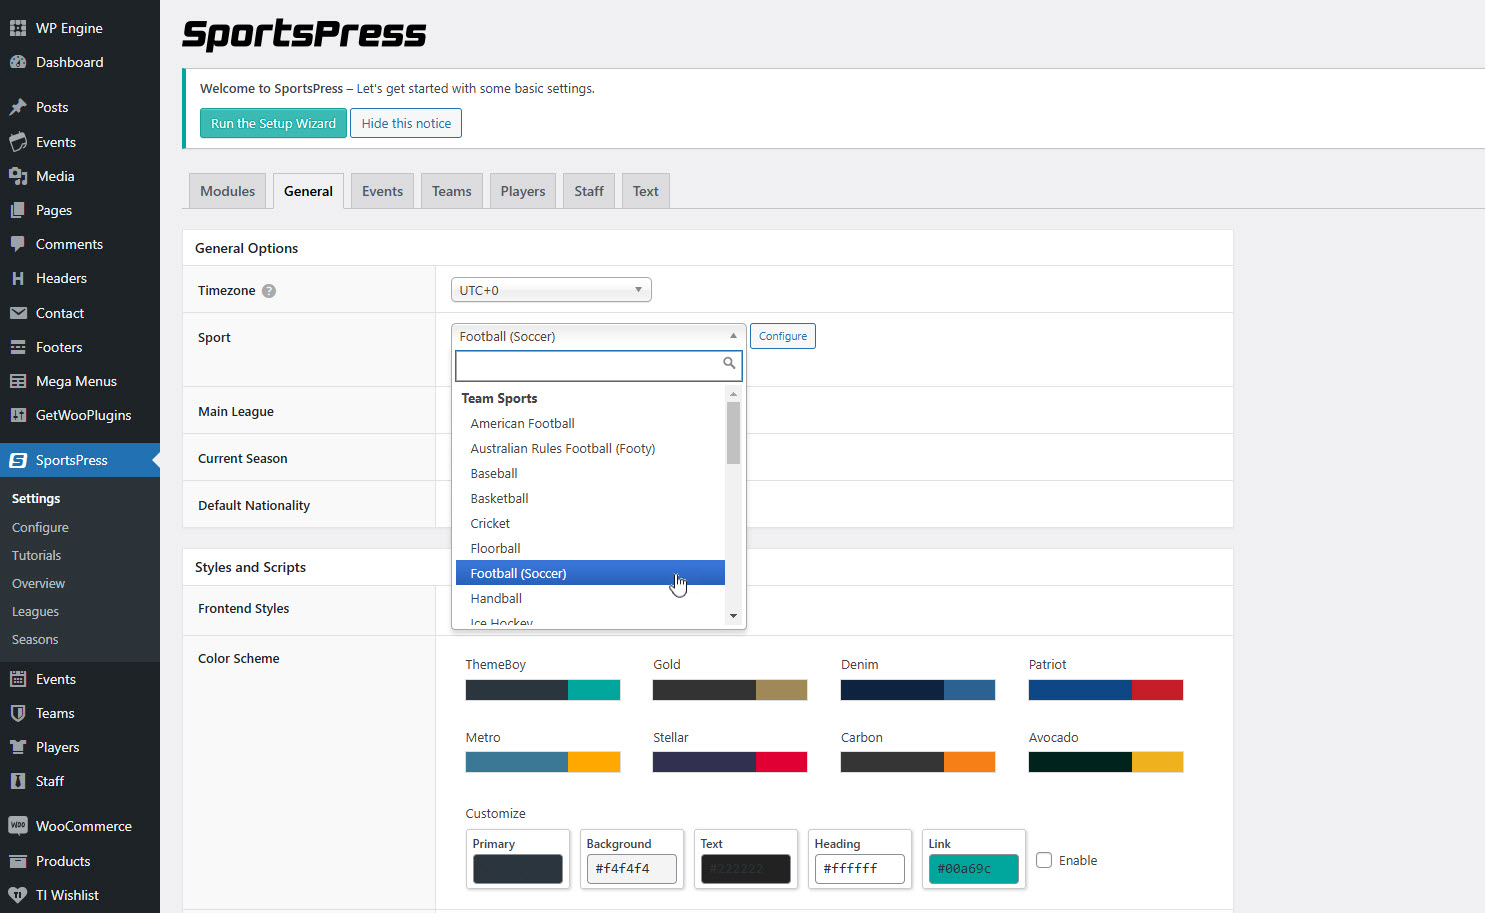Open Leagues in SportsPress submenu
1485x913 pixels.
(35, 611)
